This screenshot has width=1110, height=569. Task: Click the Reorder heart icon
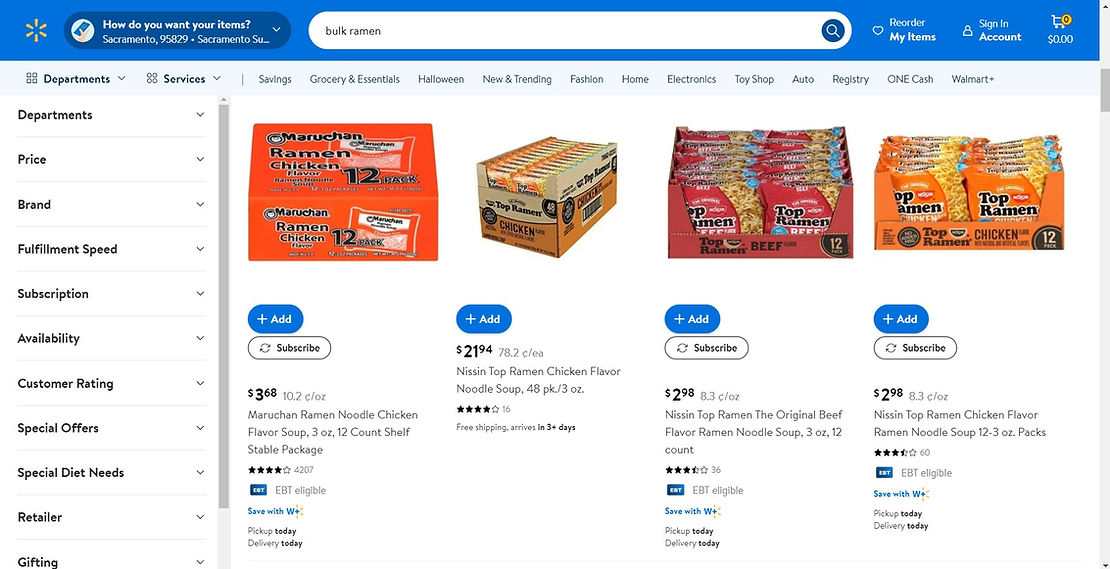click(878, 30)
